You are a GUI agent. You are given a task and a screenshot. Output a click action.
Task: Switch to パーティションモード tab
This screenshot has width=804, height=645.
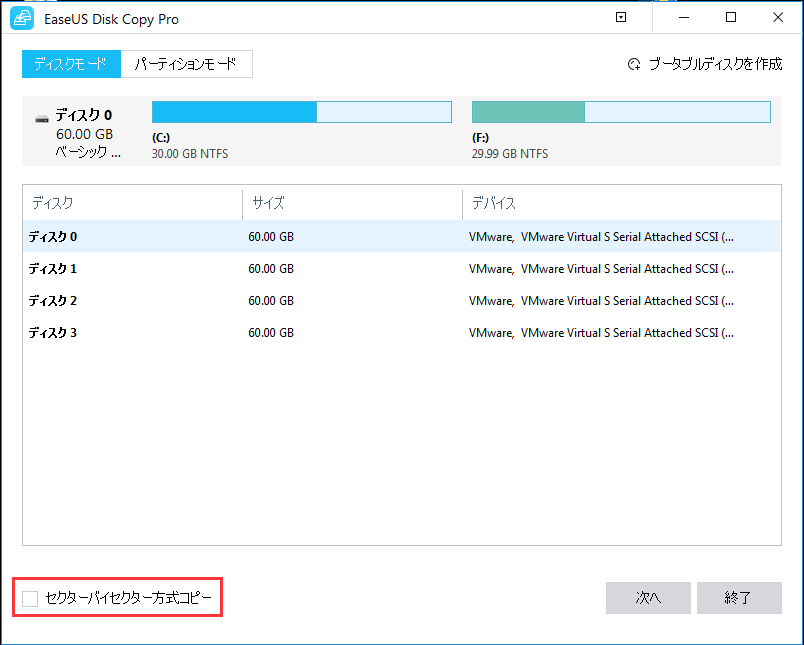point(186,64)
